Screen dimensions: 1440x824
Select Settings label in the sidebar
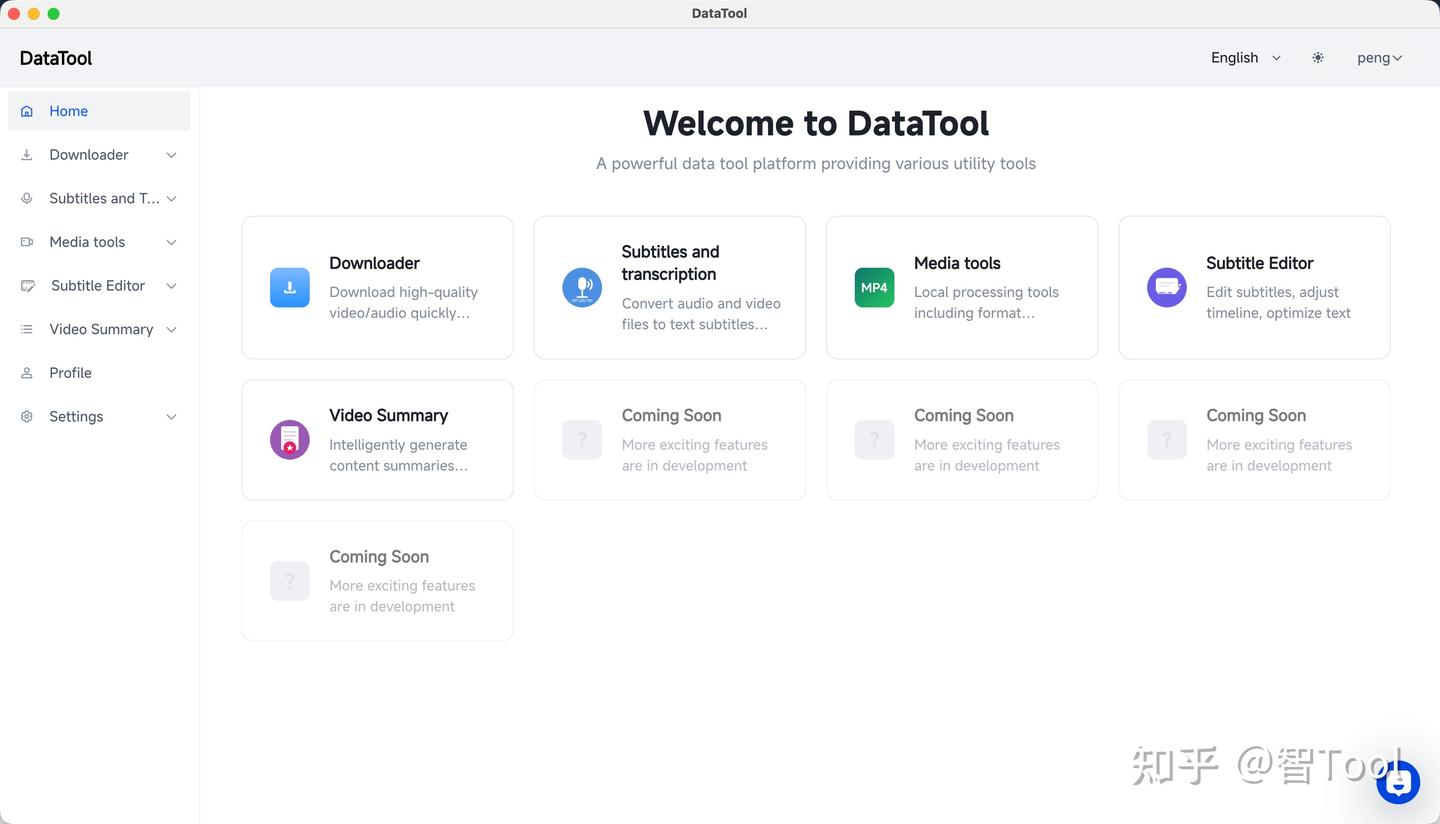coord(76,416)
